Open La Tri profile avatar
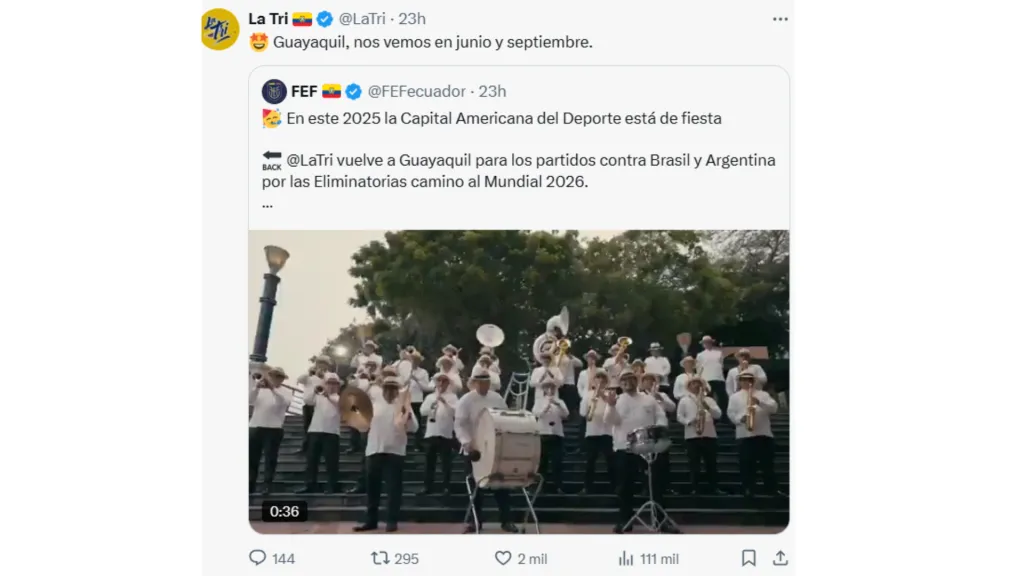This screenshot has height=576, width=1024. pos(220,29)
